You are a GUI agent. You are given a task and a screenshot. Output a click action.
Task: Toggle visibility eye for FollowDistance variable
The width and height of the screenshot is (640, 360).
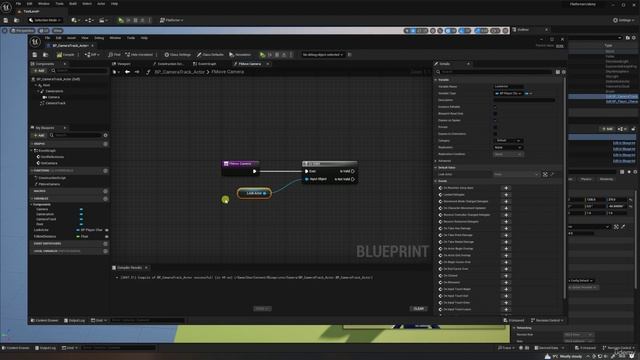pyautogui.click(x=107, y=236)
